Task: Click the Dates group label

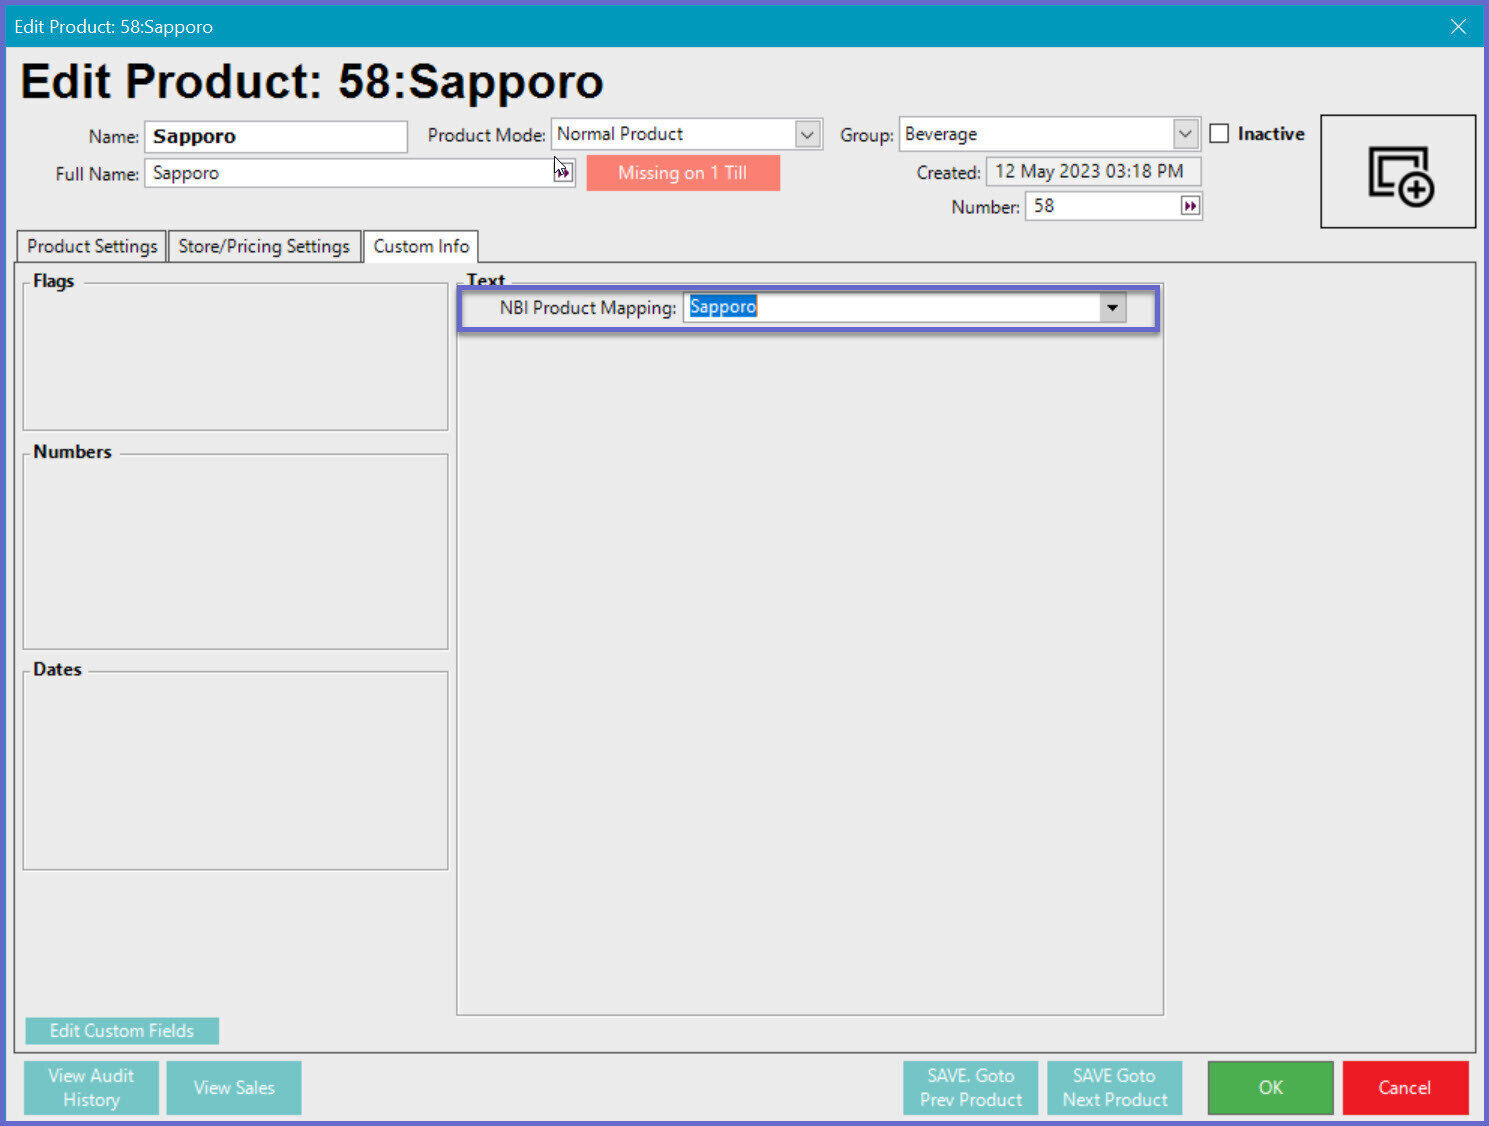Action: (57, 669)
